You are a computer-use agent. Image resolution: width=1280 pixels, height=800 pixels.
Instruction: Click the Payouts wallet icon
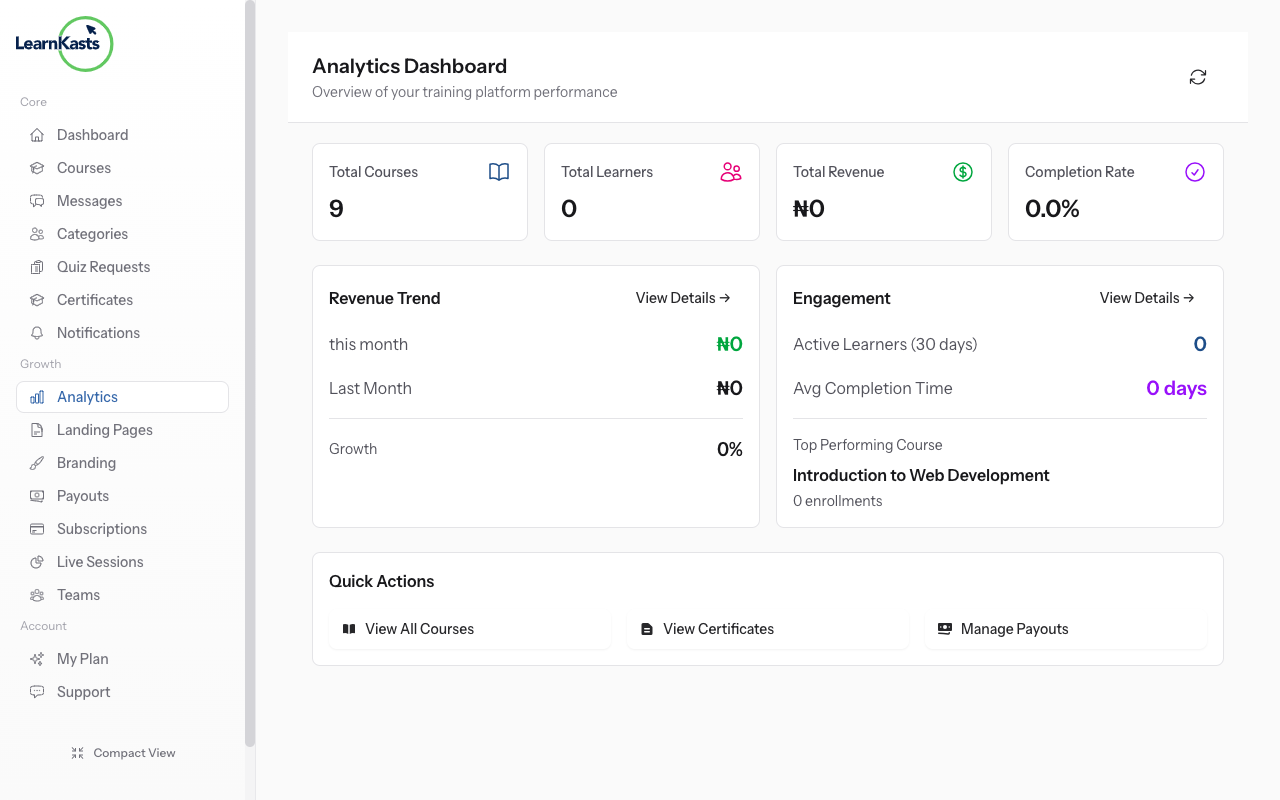[x=36, y=495]
